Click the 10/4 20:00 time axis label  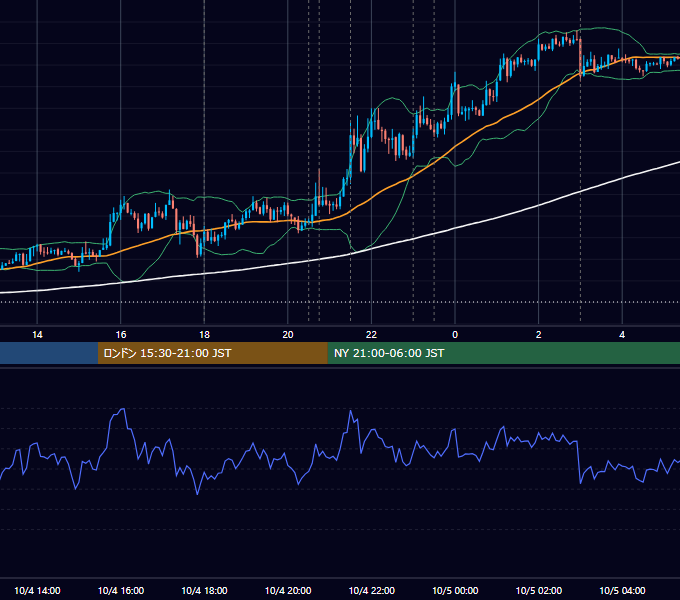288,590
